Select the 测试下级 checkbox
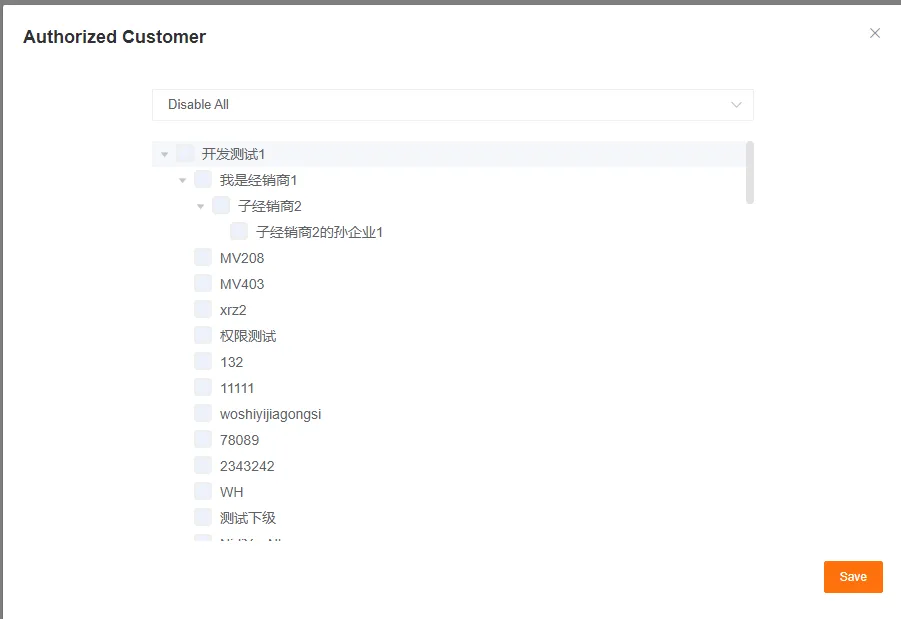Screen dimensions: 901x619 pyautogui.click(x=201, y=517)
